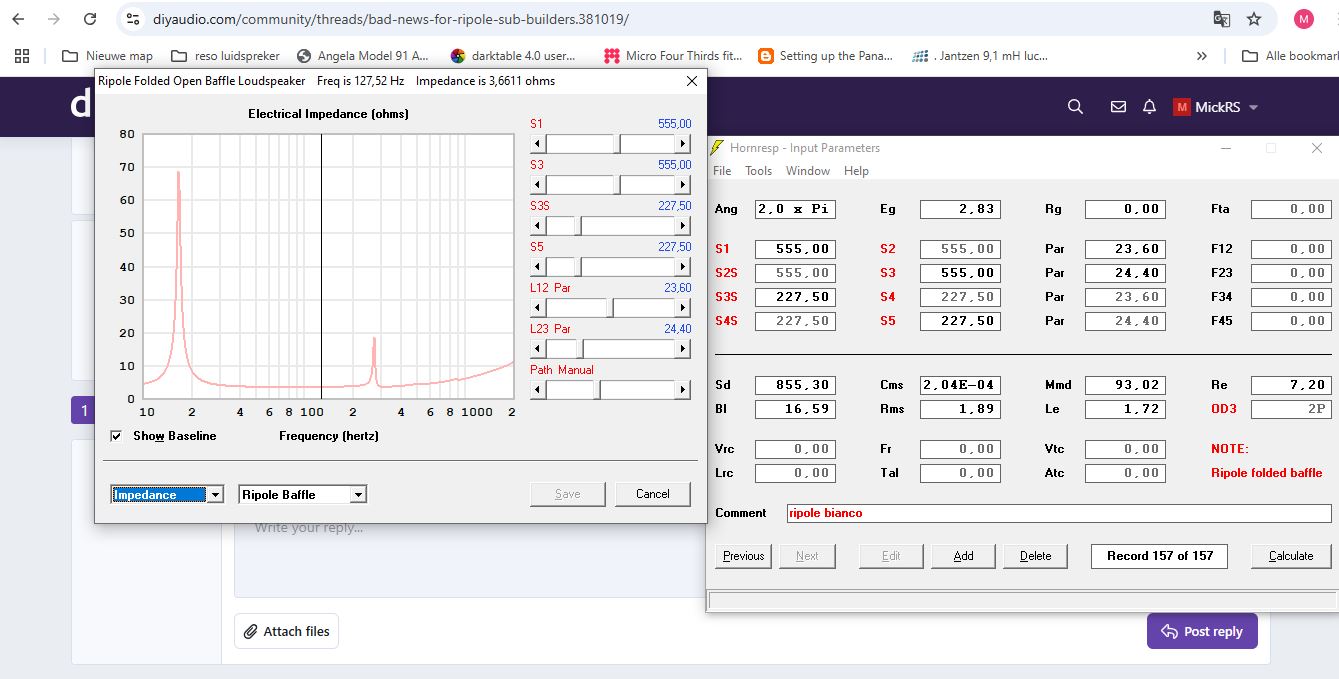Go back in browser history
Screen dimensions: 1339x679
point(19,19)
